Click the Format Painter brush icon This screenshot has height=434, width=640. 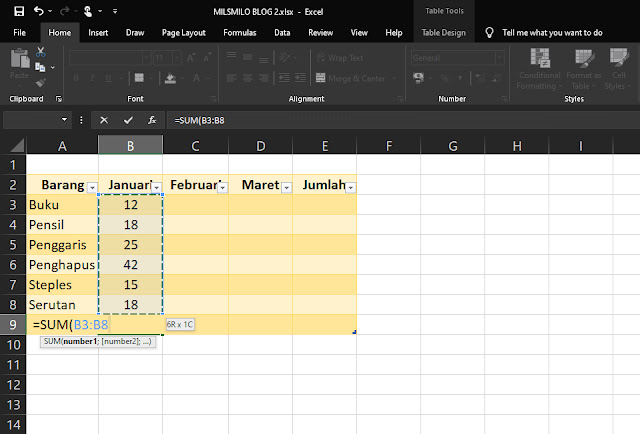coord(40,82)
